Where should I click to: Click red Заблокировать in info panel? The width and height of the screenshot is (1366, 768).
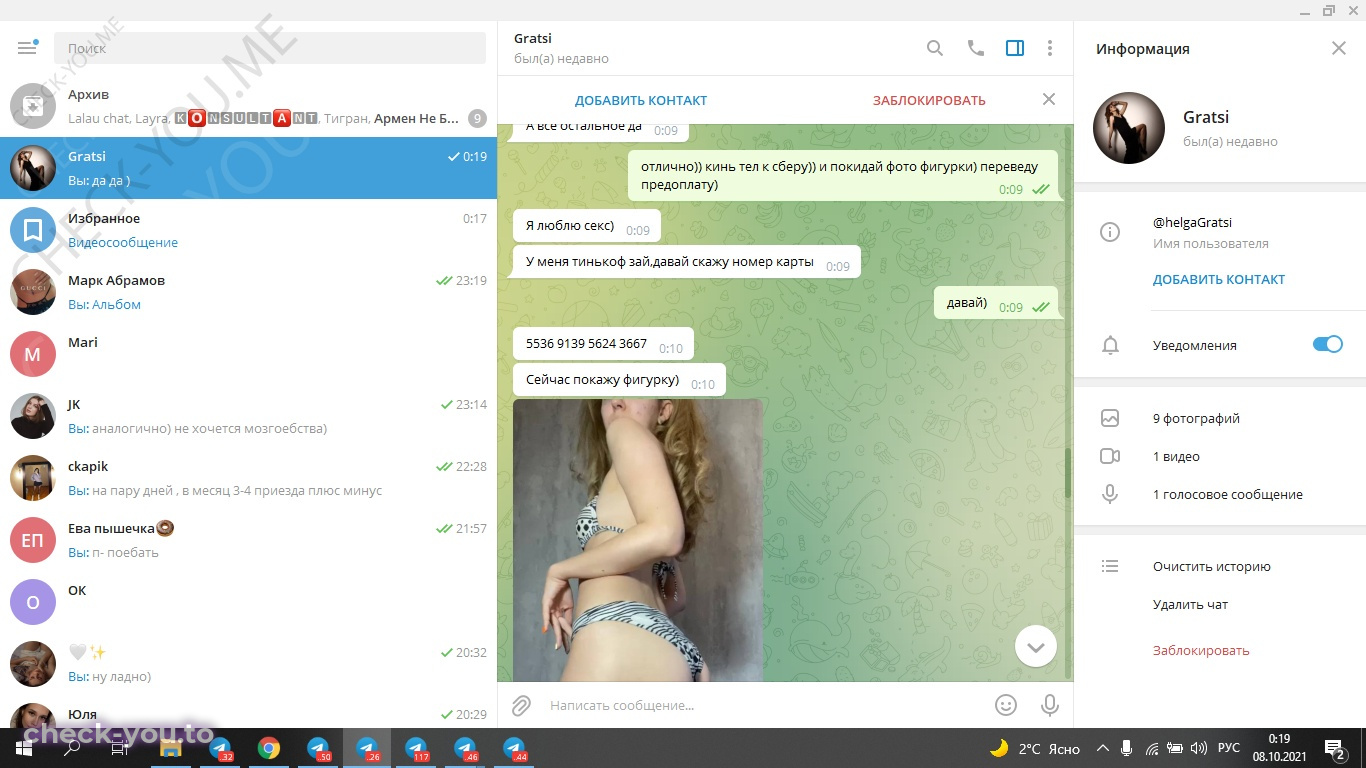click(1201, 650)
